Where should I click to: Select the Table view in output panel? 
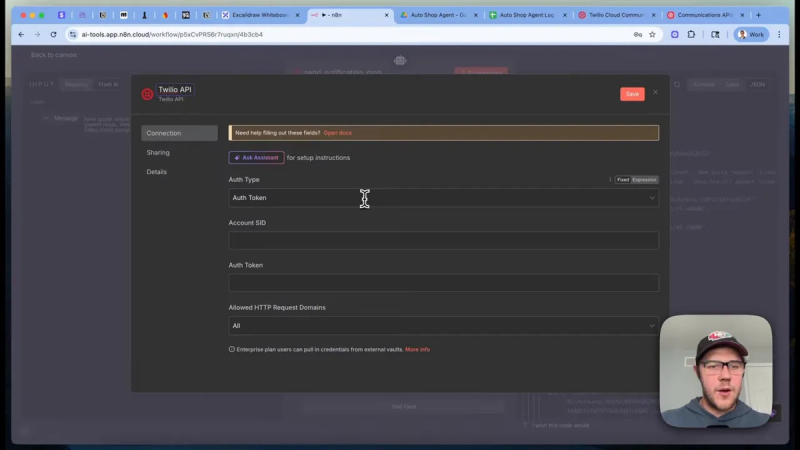(x=732, y=85)
